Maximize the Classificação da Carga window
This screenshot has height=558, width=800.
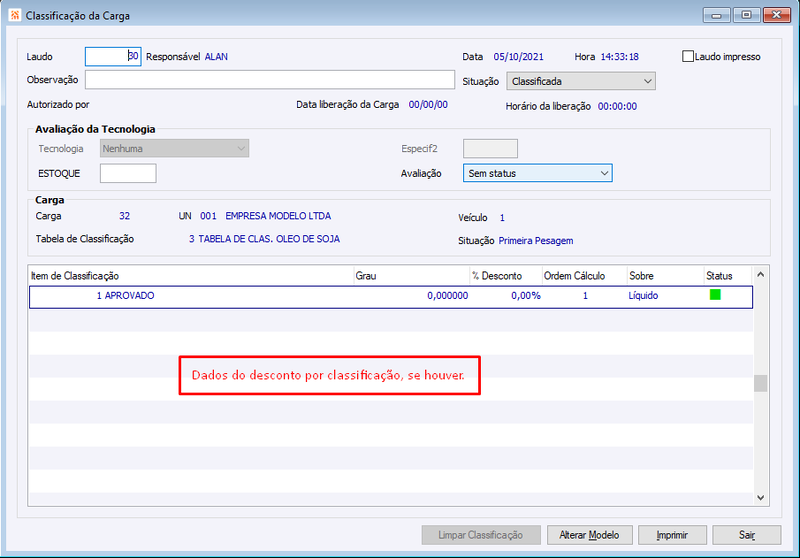pos(746,15)
